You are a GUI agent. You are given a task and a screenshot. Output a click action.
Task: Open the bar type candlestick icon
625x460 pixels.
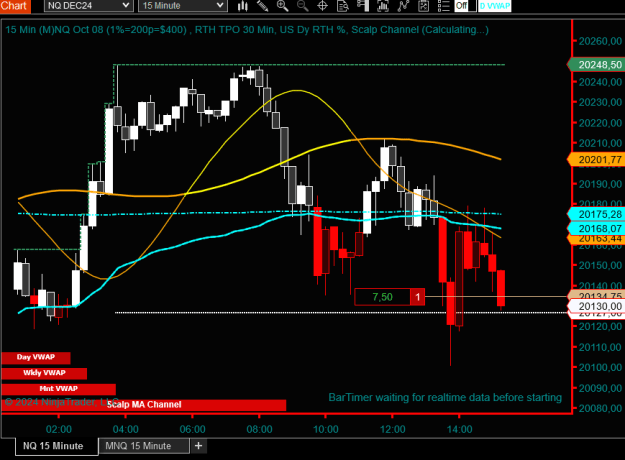click(242, 6)
